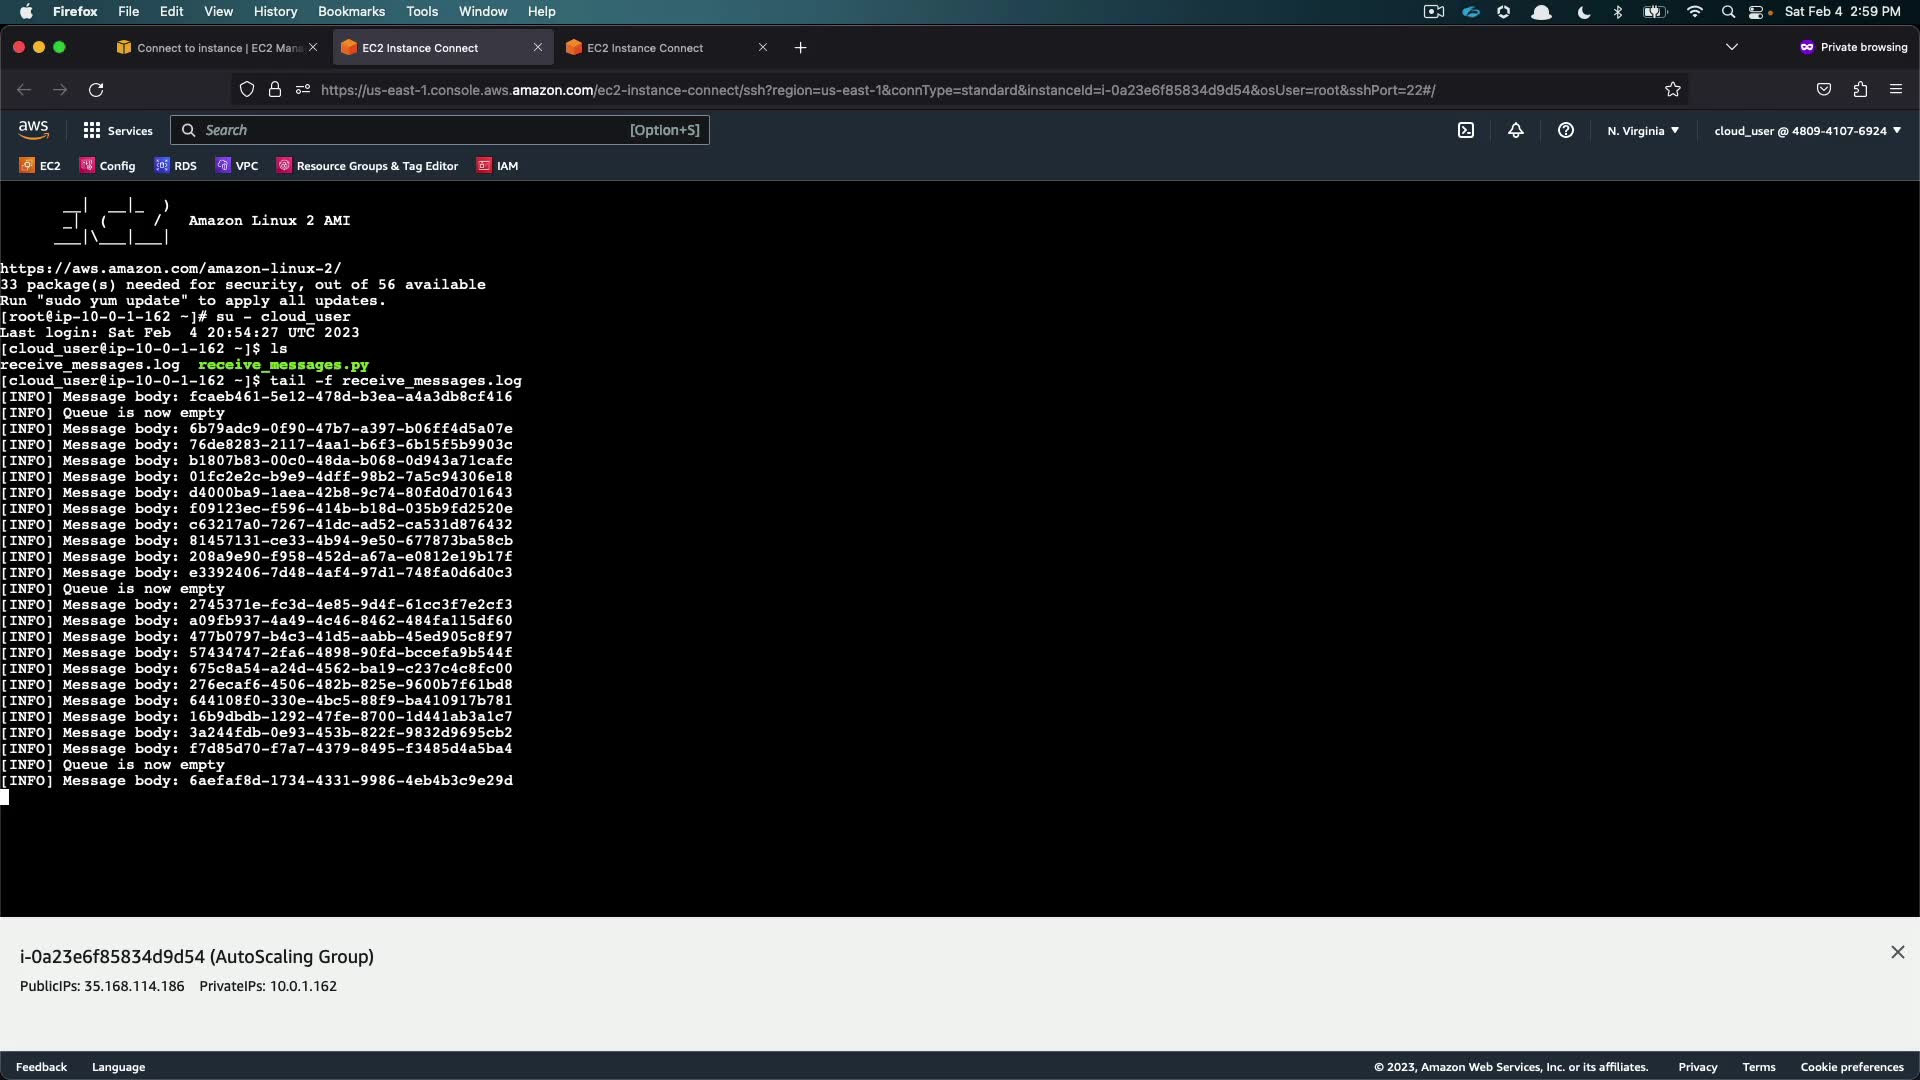The image size is (1920, 1080).
Task: Click the Cookie preferences link
Action: click(1852, 1067)
